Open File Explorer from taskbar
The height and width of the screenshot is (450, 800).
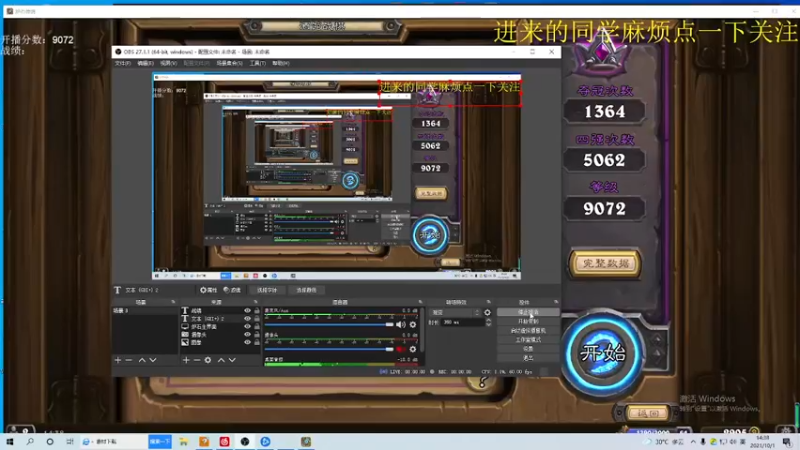click(183, 442)
